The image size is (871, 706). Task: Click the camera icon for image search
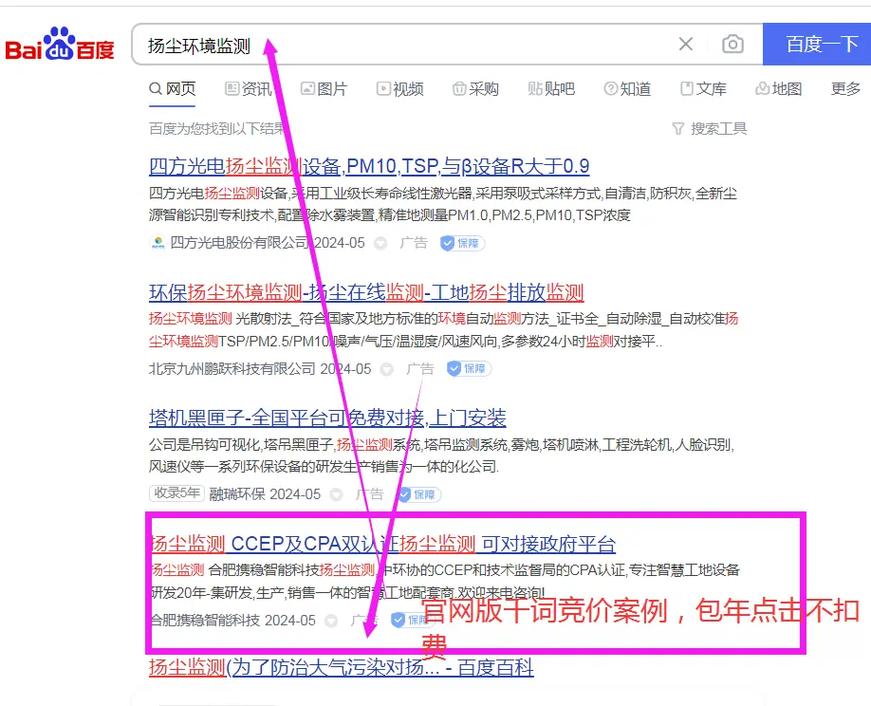click(733, 44)
